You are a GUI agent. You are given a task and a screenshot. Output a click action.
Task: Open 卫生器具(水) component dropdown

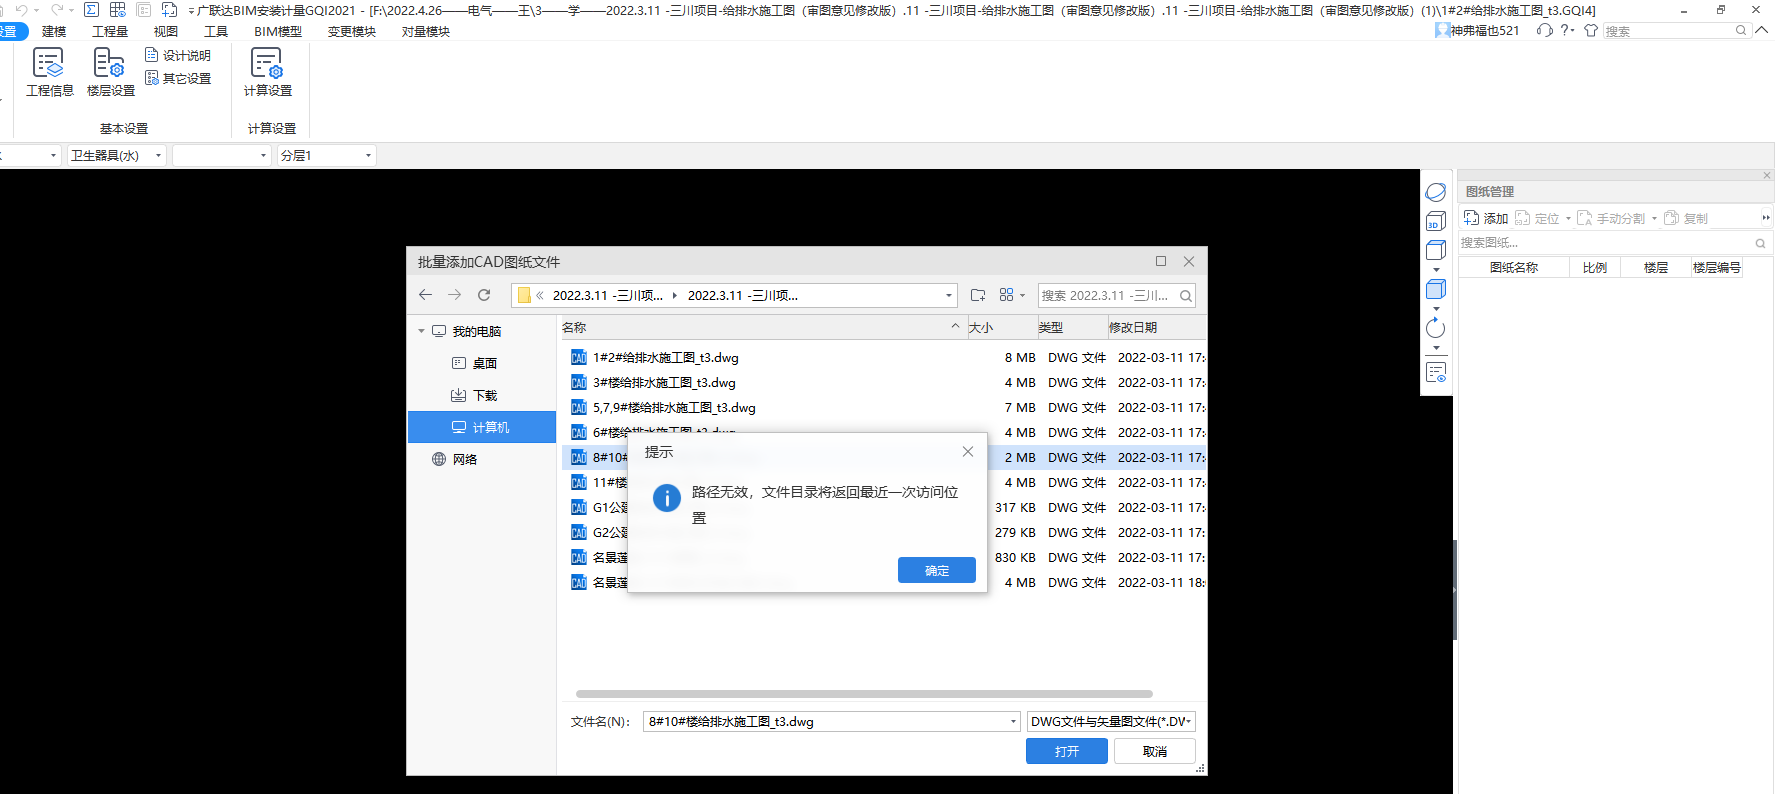tap(117, 155)
